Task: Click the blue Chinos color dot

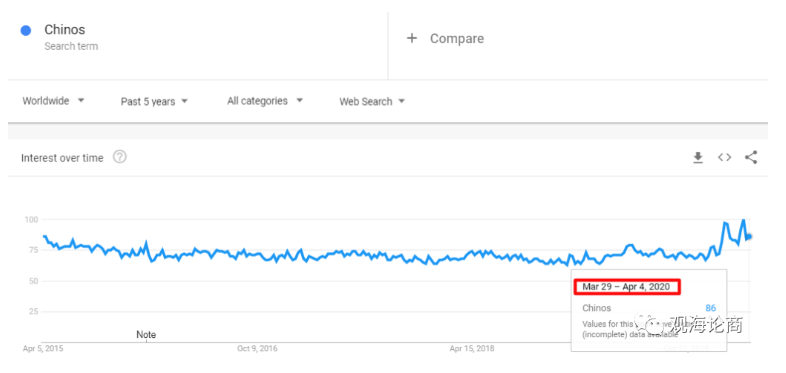Action: click(x=26, y=31)
